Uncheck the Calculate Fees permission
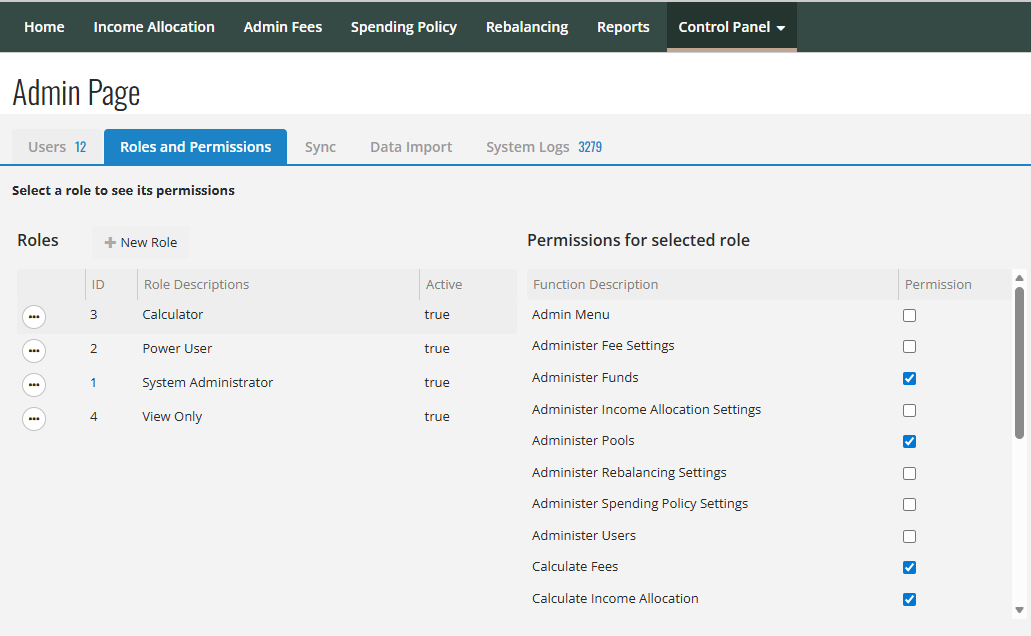1031x636 pixels. [x=909, y=568]
